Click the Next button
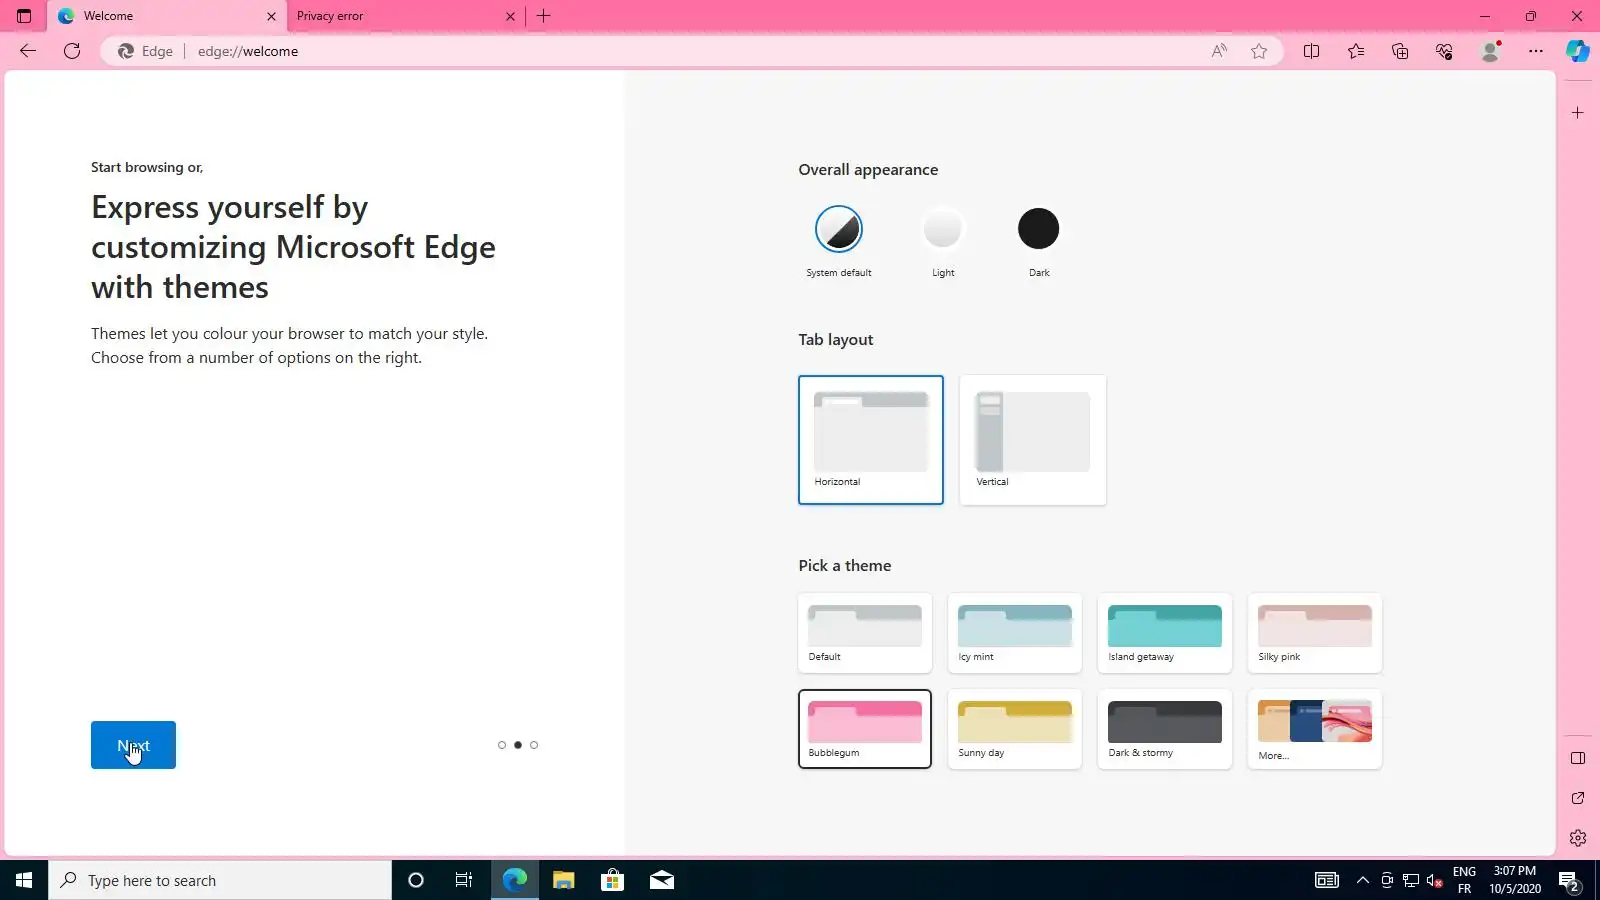The image size is (1600, 900). (x=133, y=745)
